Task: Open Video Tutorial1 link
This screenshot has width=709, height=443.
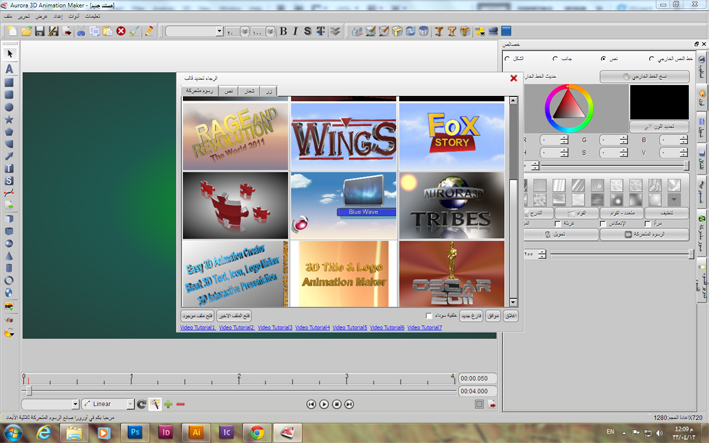Action: [x=198, y=328]
